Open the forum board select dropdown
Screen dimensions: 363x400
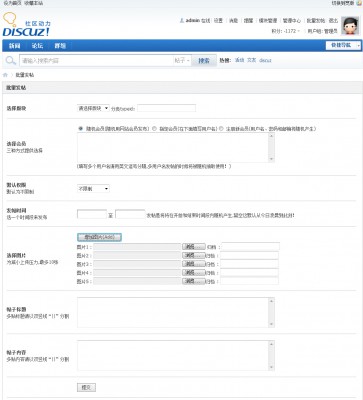pyautogui.click(x=93, y=108)
